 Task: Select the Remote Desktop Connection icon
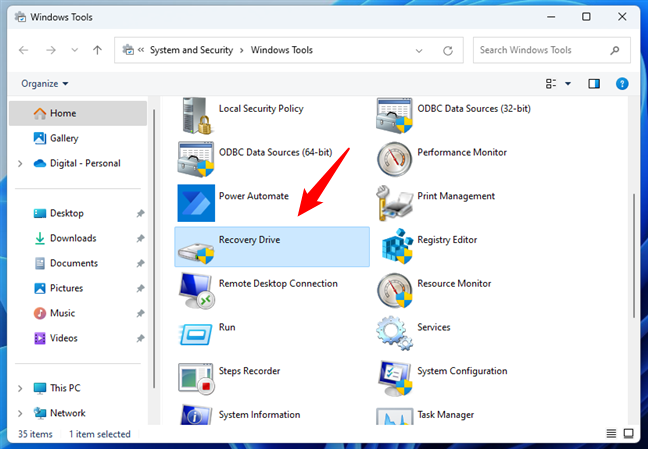[196, 291]
